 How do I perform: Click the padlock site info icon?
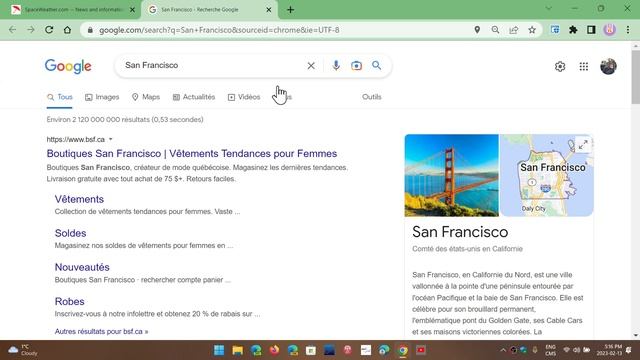tap(90, 30)
